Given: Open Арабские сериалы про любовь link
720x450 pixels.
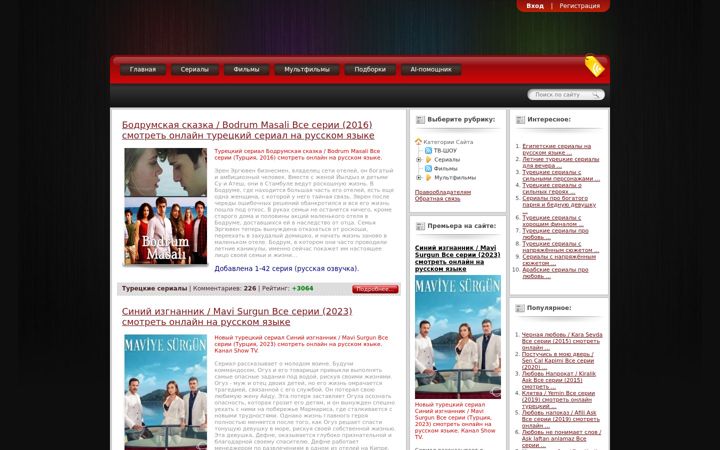Looking at the screenshot, I should 555,273.
